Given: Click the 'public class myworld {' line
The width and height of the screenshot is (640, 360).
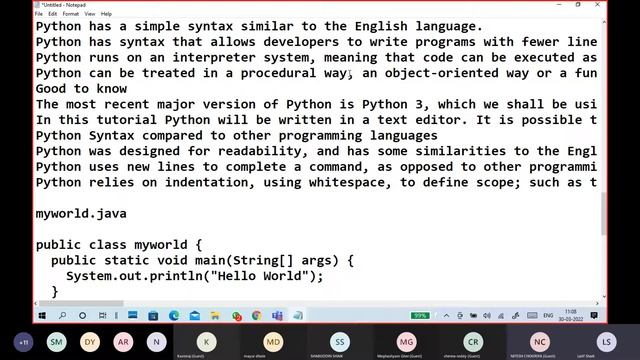Looking at the screenshot, I should [x=119, y=245].
